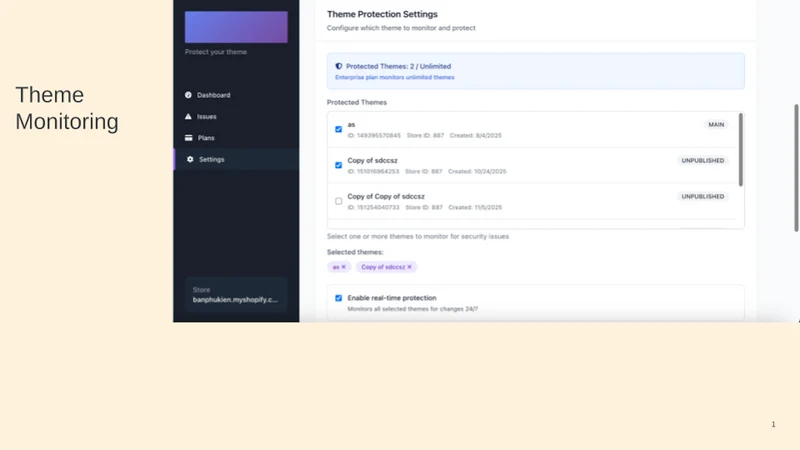Click UNPUBLISHED badge on 'Copy of sdccsz'
Viewport: 800px width, 450px height.
tap(703, 160)
